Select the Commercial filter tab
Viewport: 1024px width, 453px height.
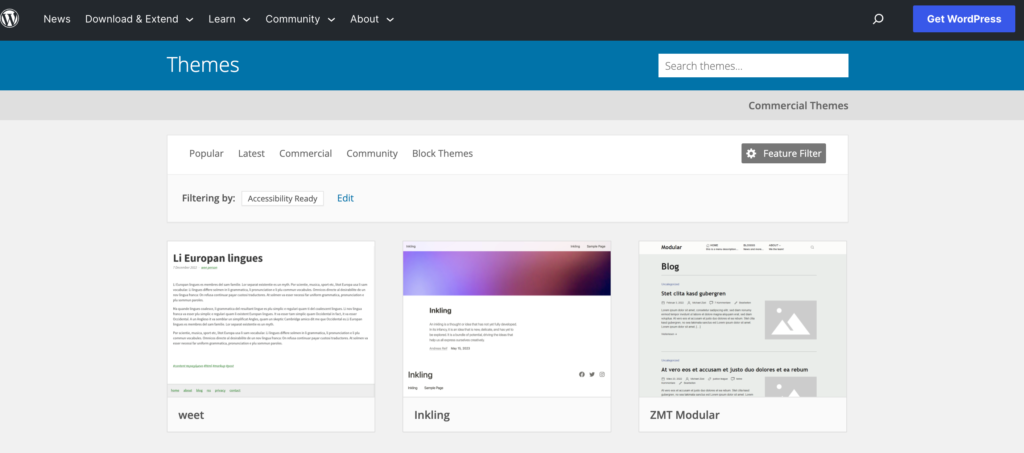tap(305, 154)
